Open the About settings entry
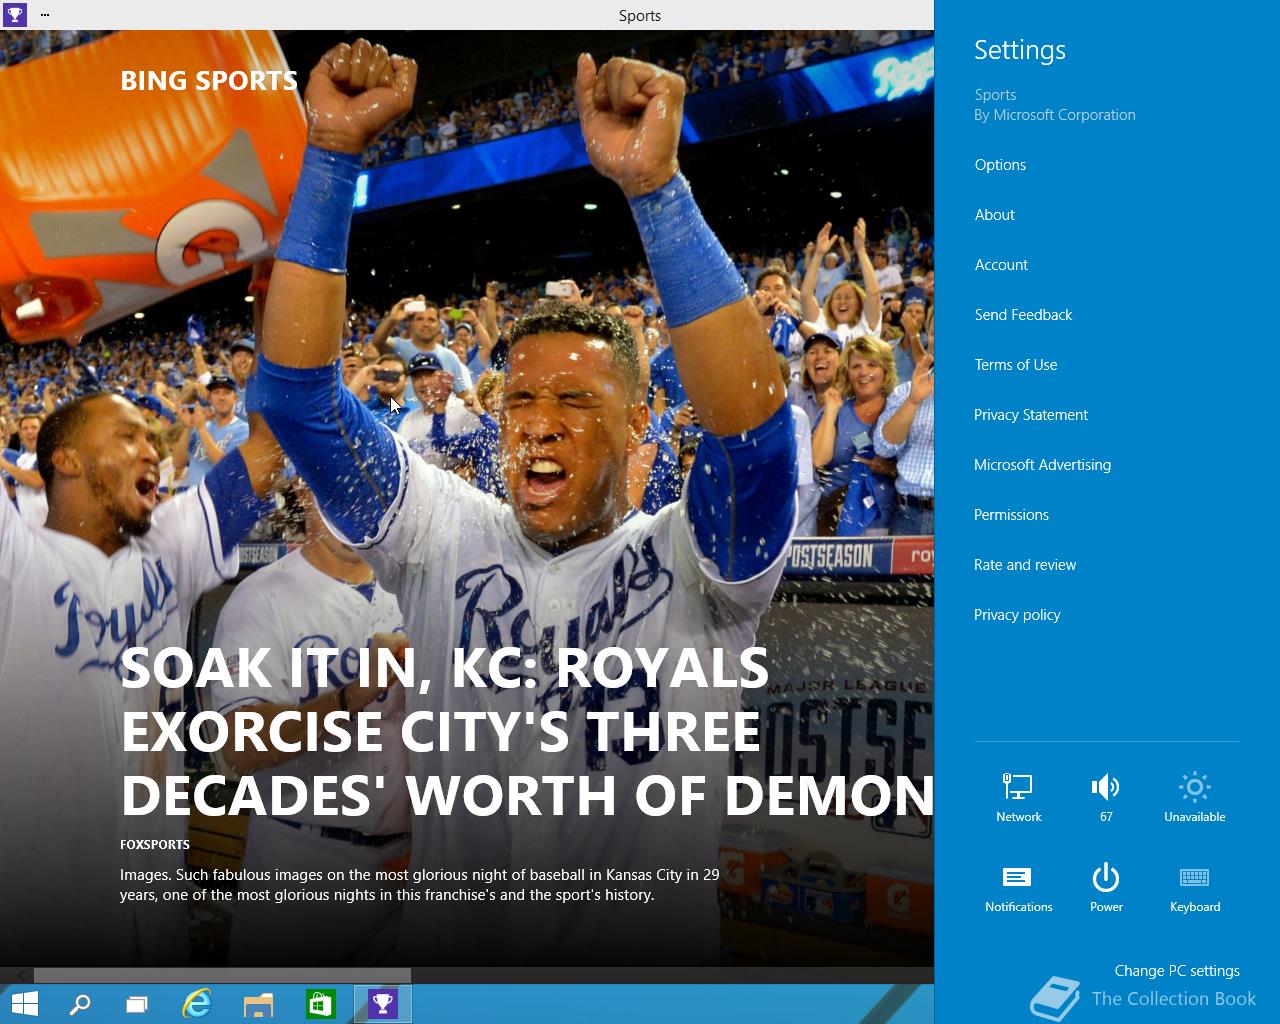 994,215
